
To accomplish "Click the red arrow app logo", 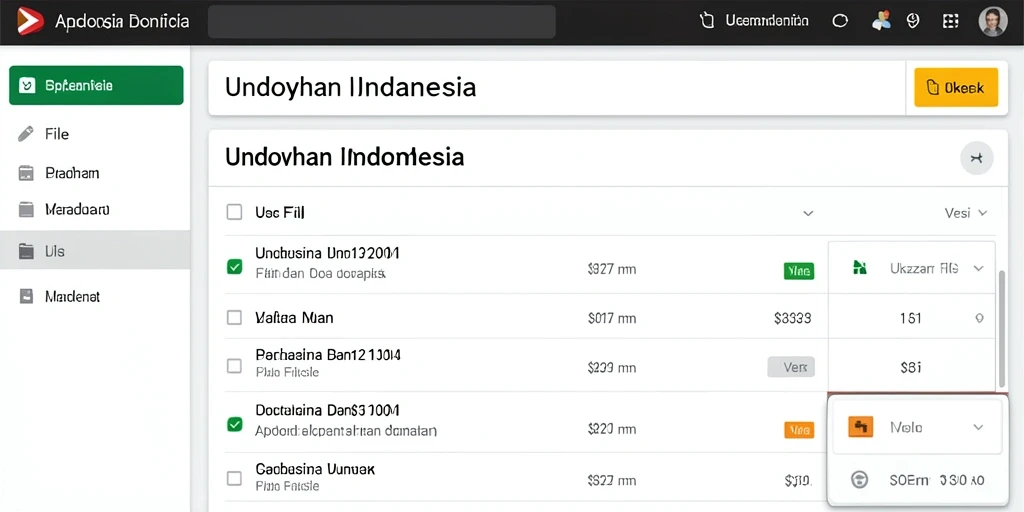I will (x=30, y=22).
